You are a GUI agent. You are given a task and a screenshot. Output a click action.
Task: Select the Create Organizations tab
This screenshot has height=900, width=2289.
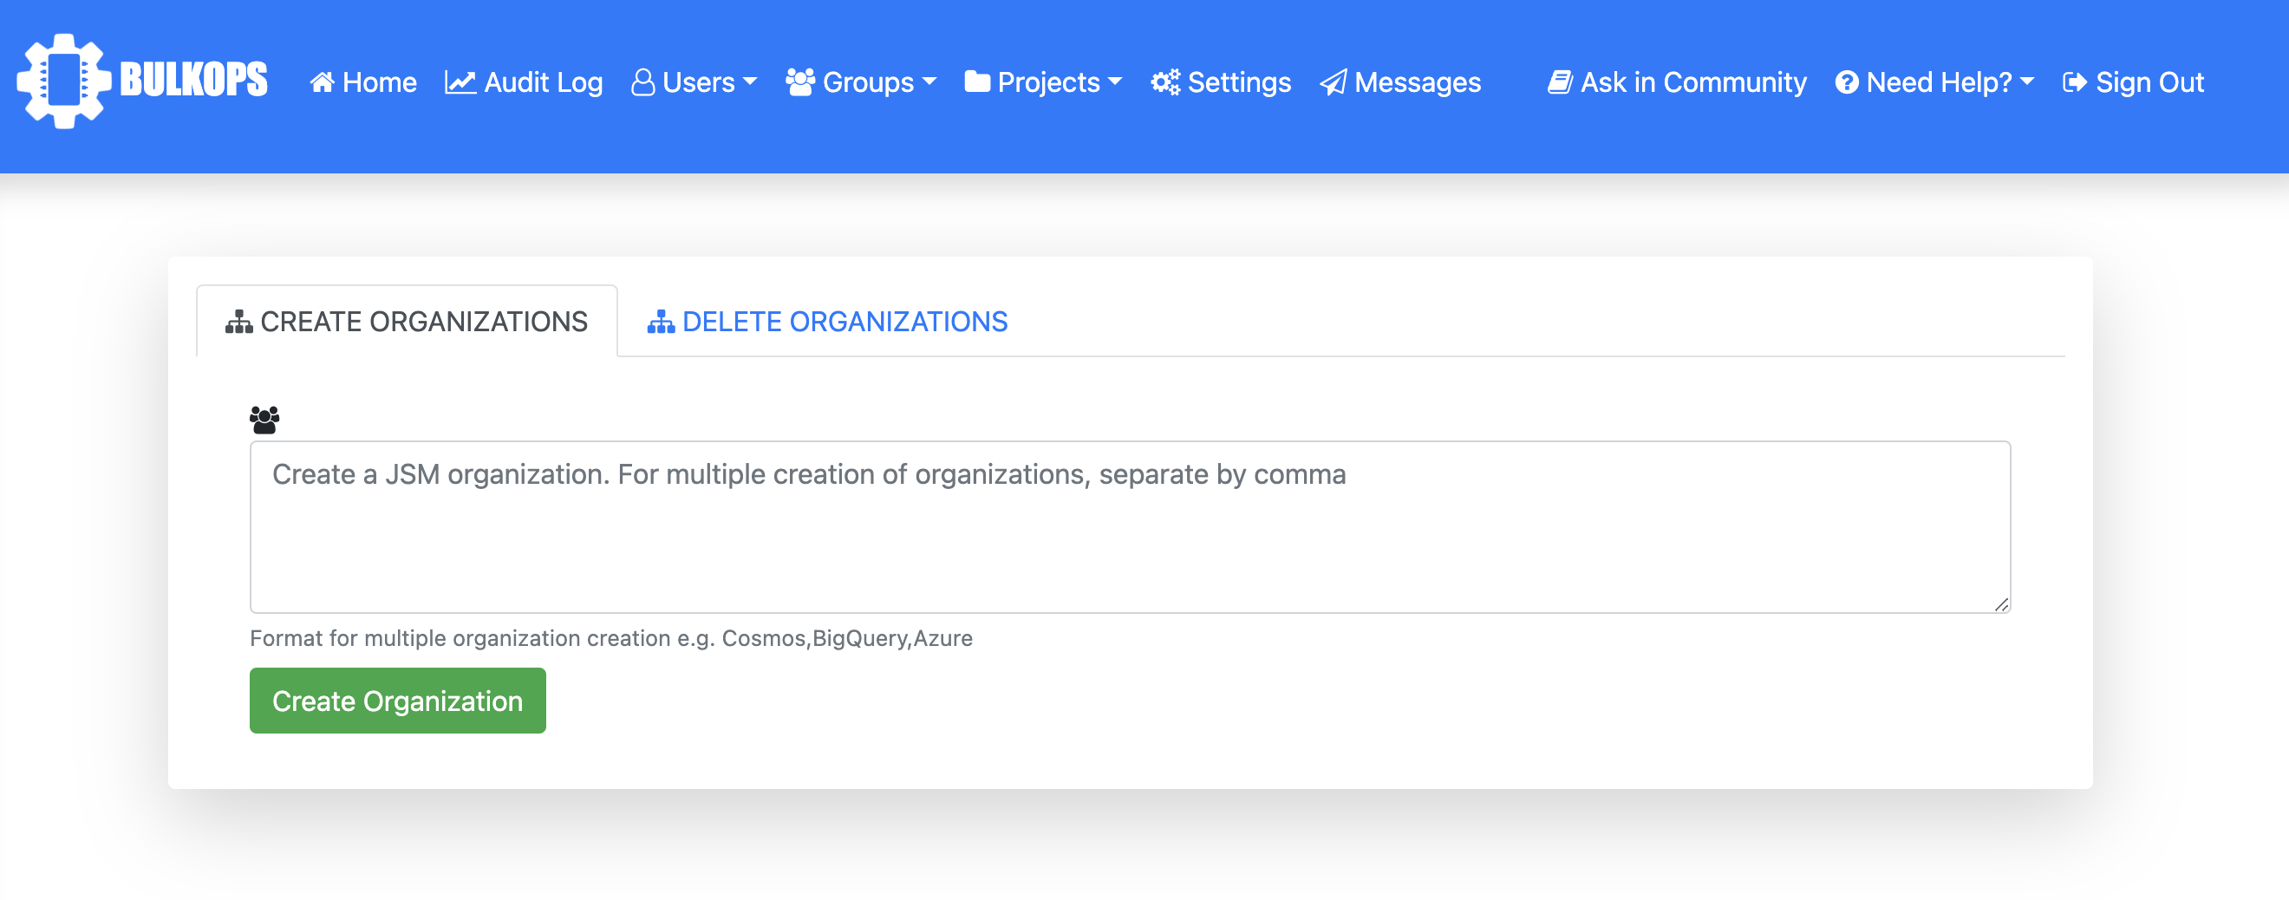[407, 322]
